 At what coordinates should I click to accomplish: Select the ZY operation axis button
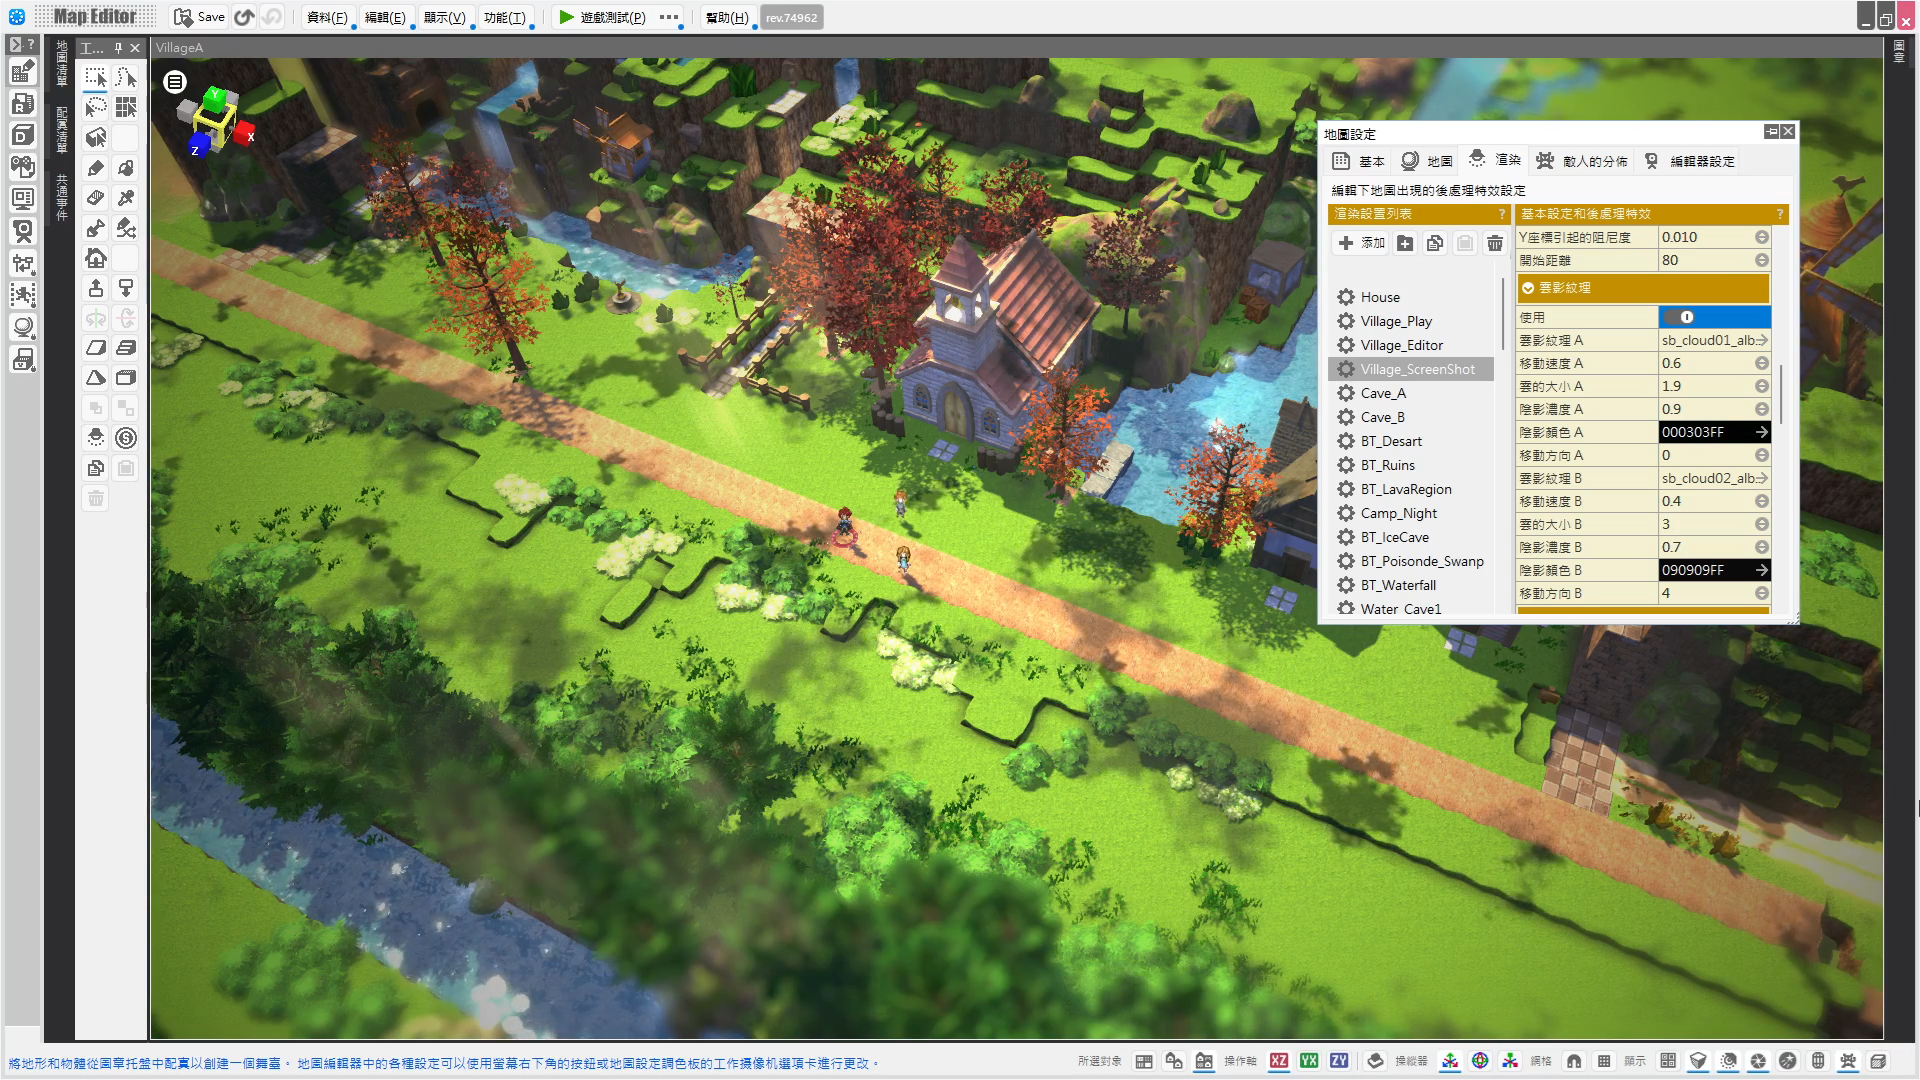1339,1061
